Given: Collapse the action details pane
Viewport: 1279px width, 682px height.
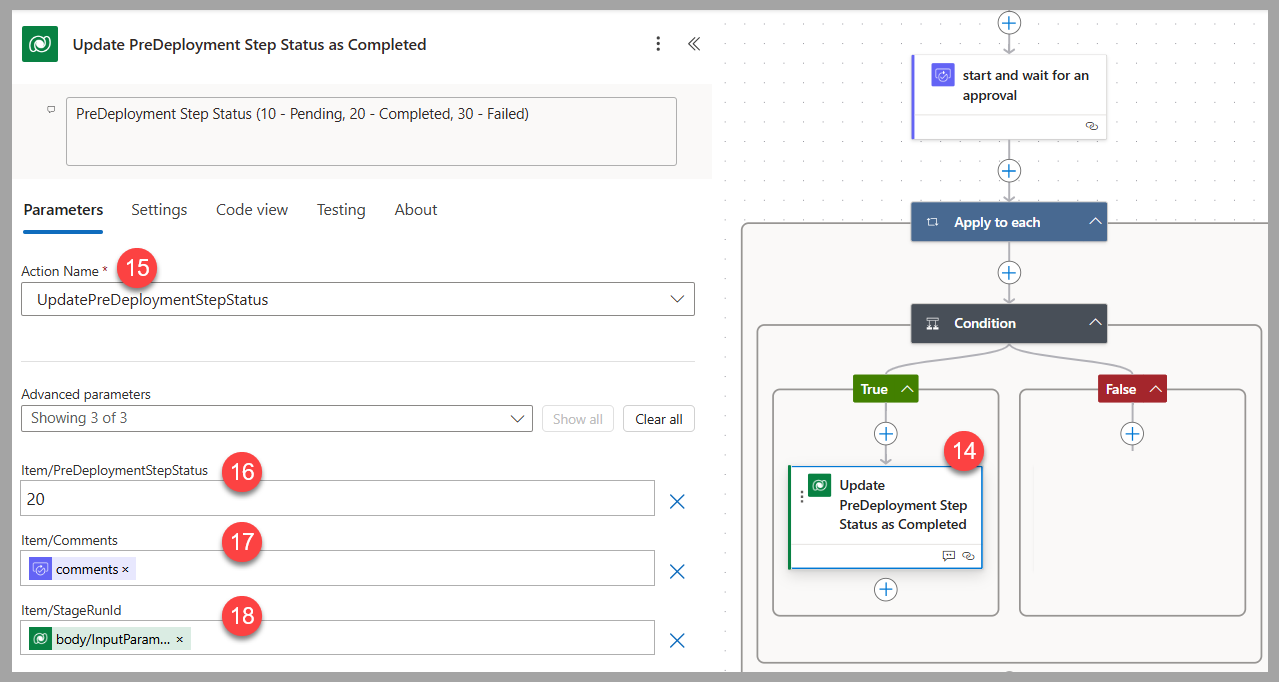Looking at the screenshot, I should click(x=694, y=44).
